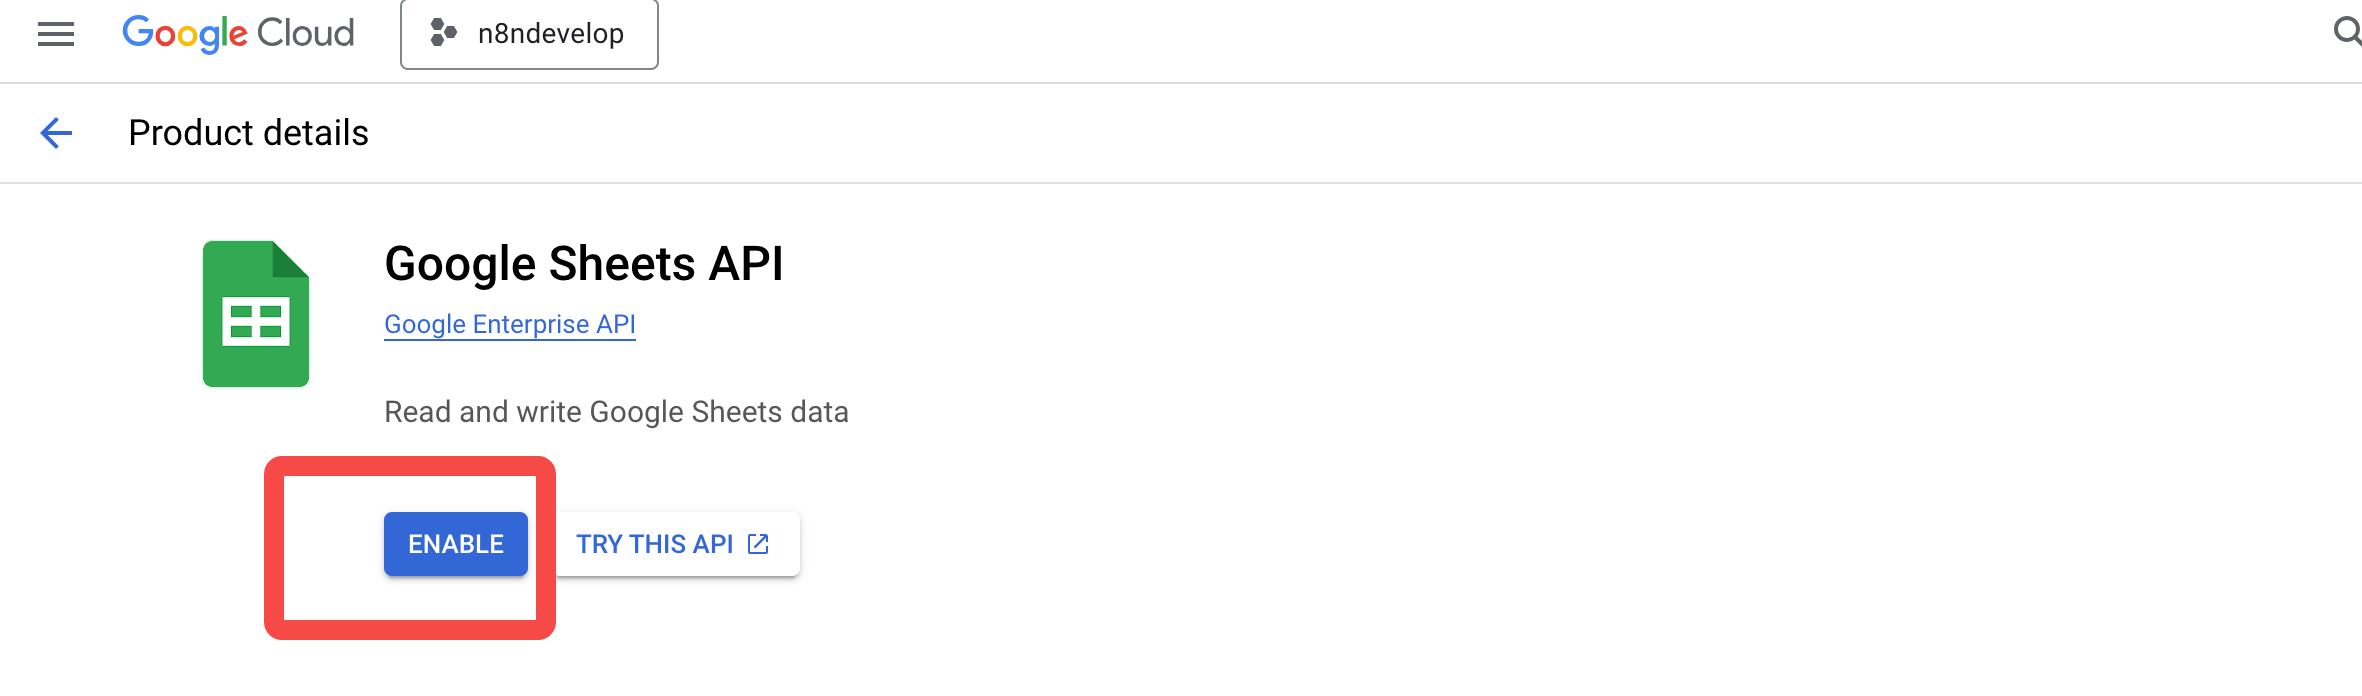Click the external-link icon next to TRY THIS API

(x=759, y=544)
